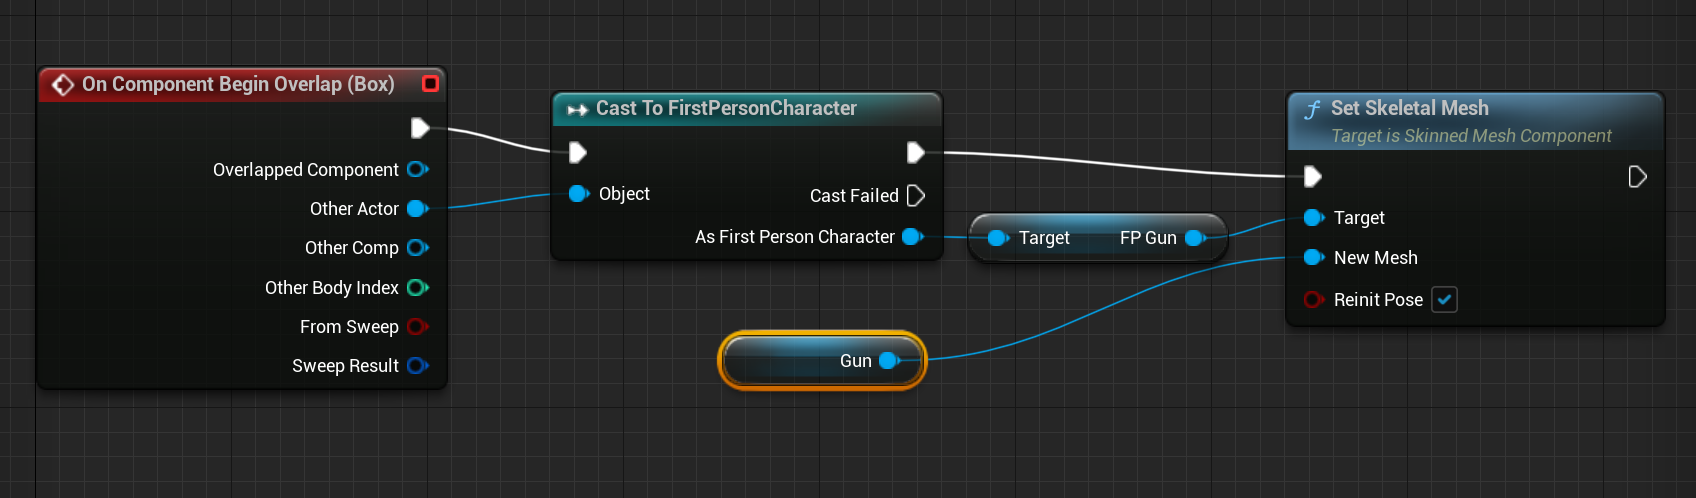The height and width of the screenshot is (498, 1696).
Task: Click the Reinit Pose red input pin
Action: 1314,300
